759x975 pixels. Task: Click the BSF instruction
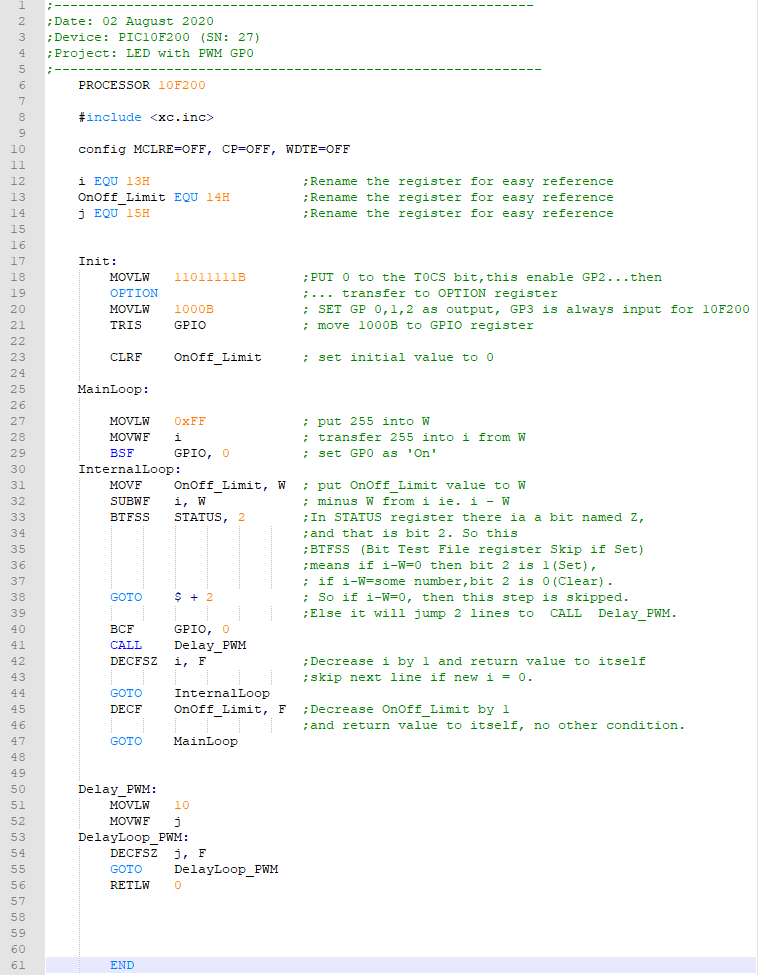tap(122, 453)
